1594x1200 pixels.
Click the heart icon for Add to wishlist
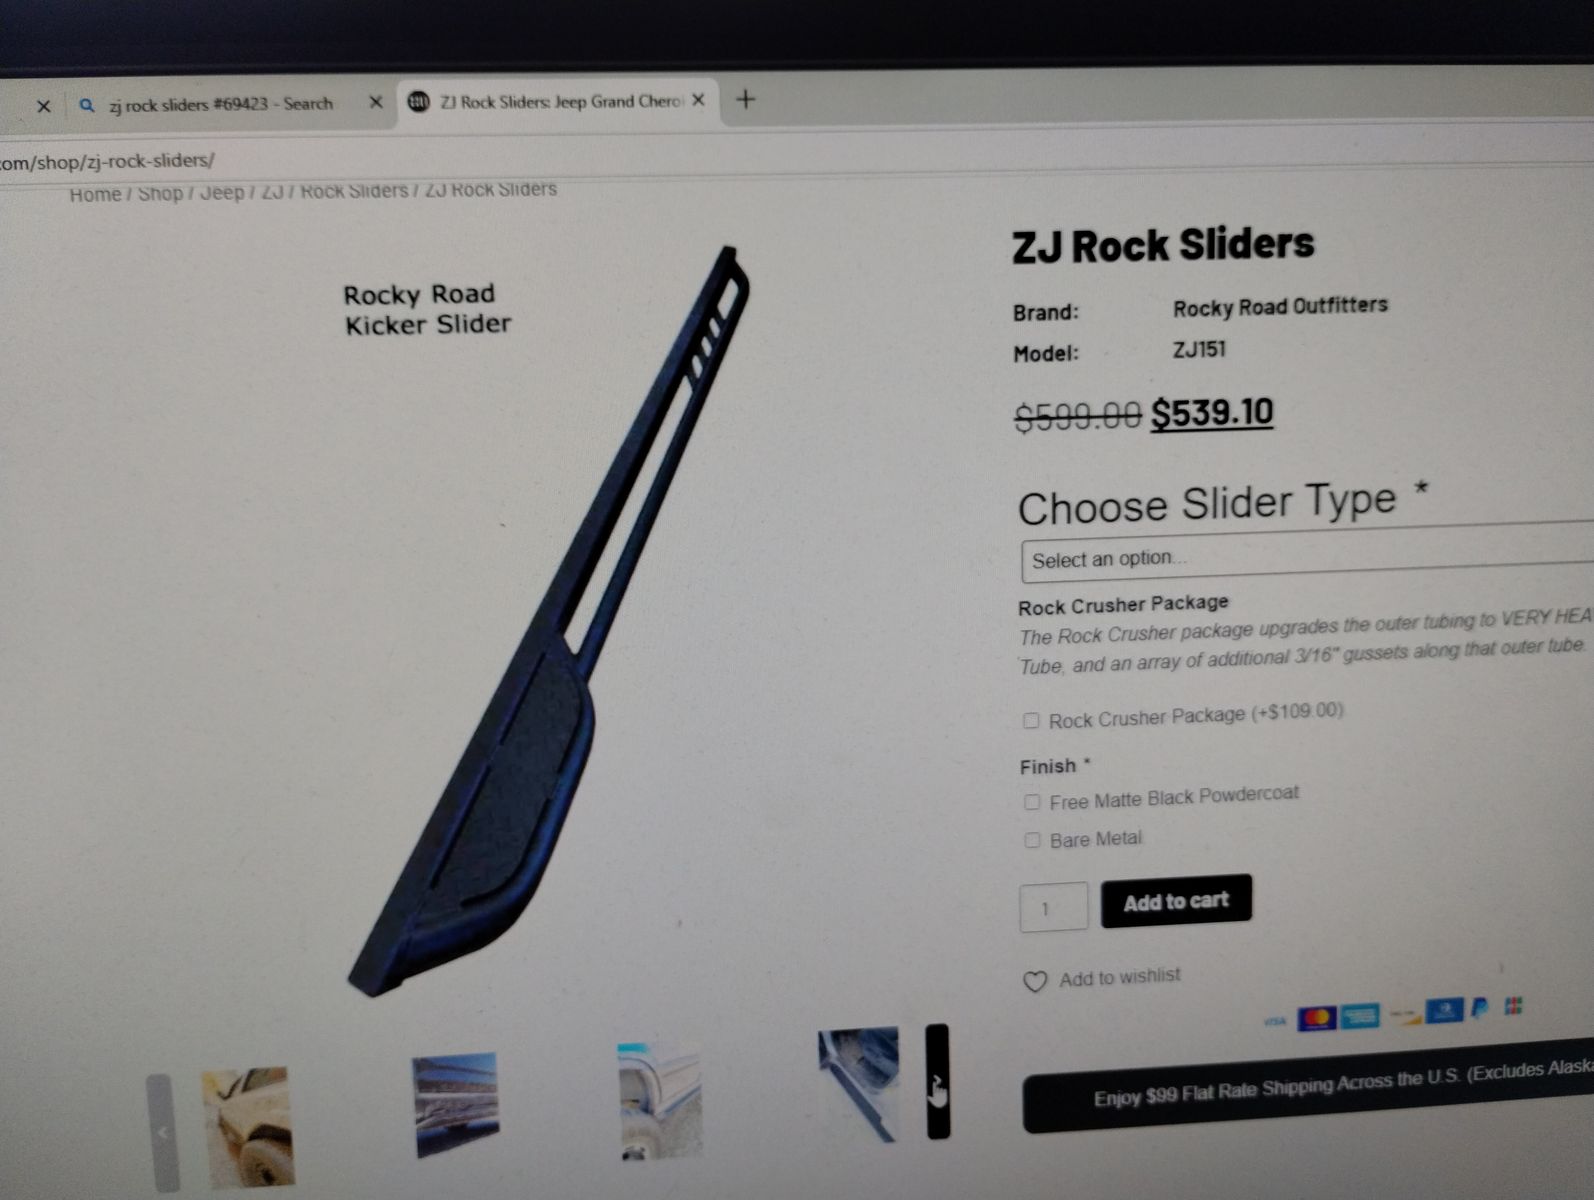(x=1035, y=981)
